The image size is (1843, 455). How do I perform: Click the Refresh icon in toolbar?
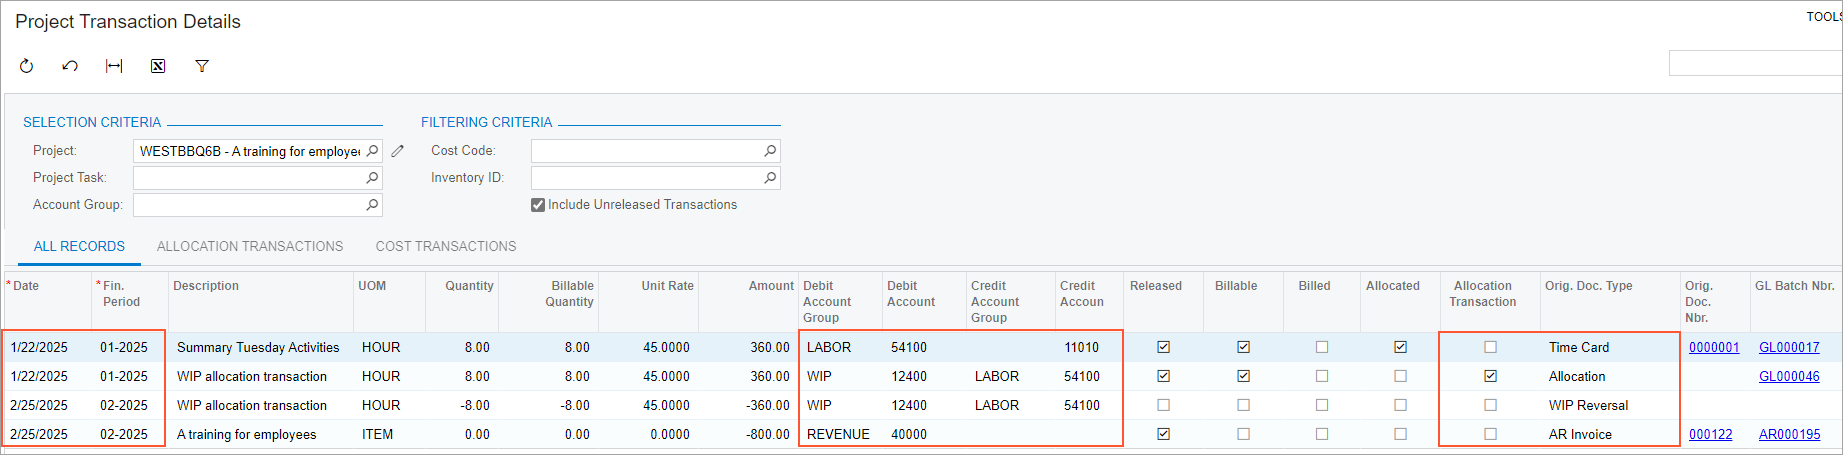click(x=27, y=66)
